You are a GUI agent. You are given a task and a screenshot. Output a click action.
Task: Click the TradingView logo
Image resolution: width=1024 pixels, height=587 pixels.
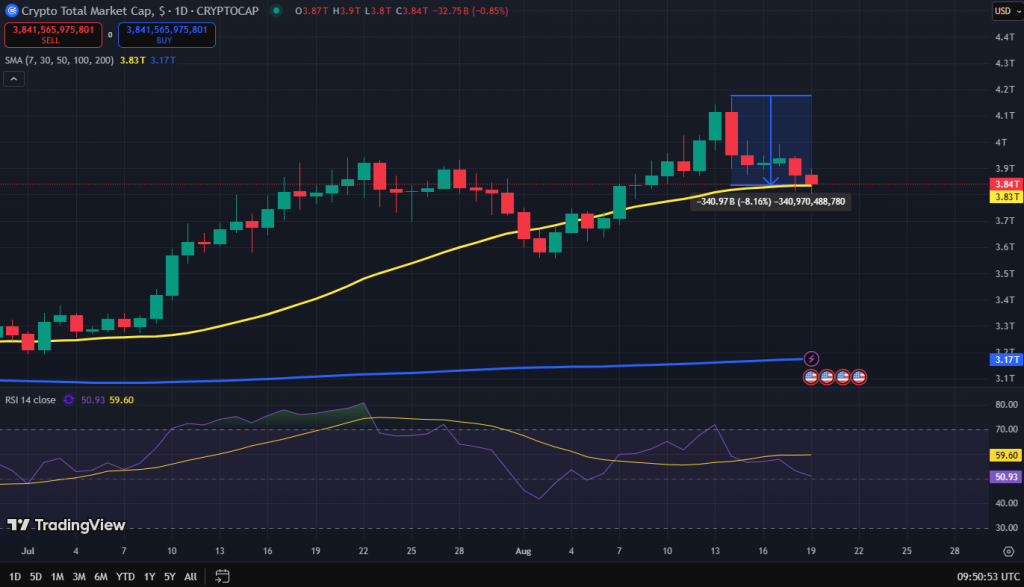pos(66,525)
